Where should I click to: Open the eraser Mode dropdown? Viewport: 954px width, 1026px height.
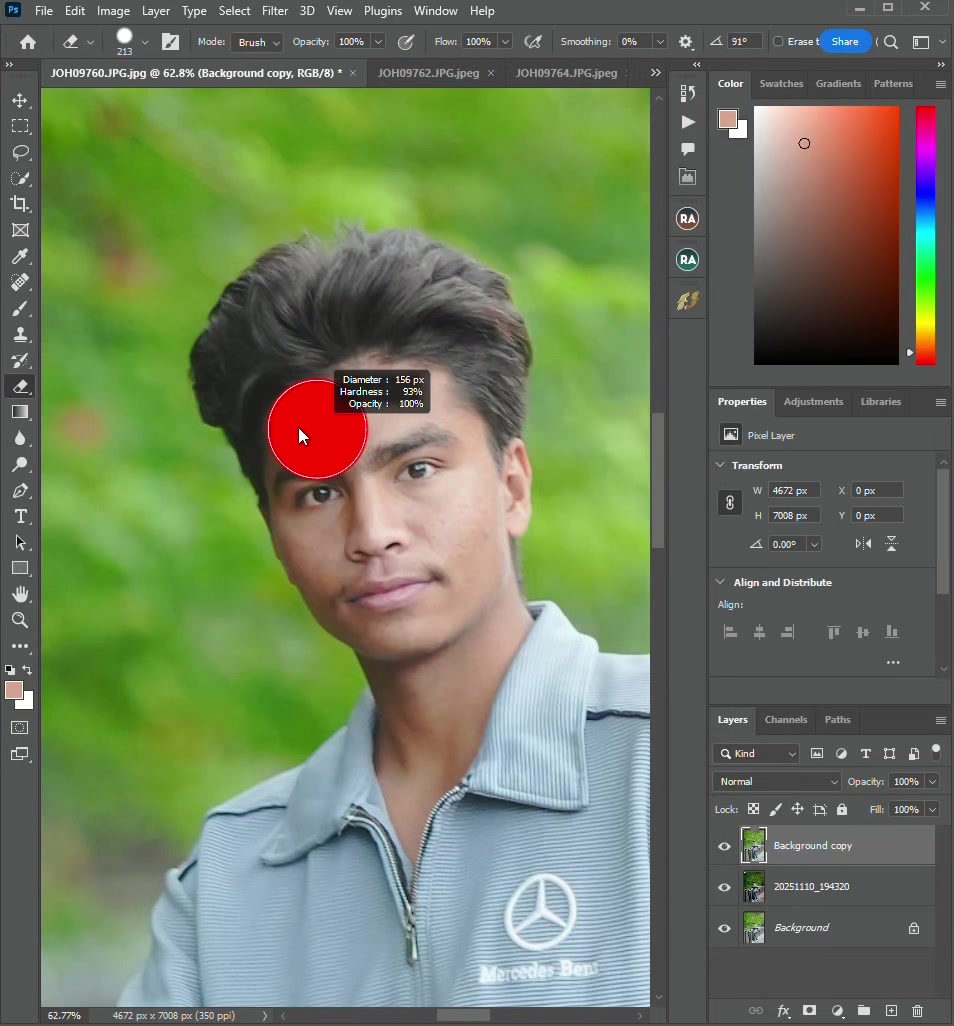click(256, 42)
